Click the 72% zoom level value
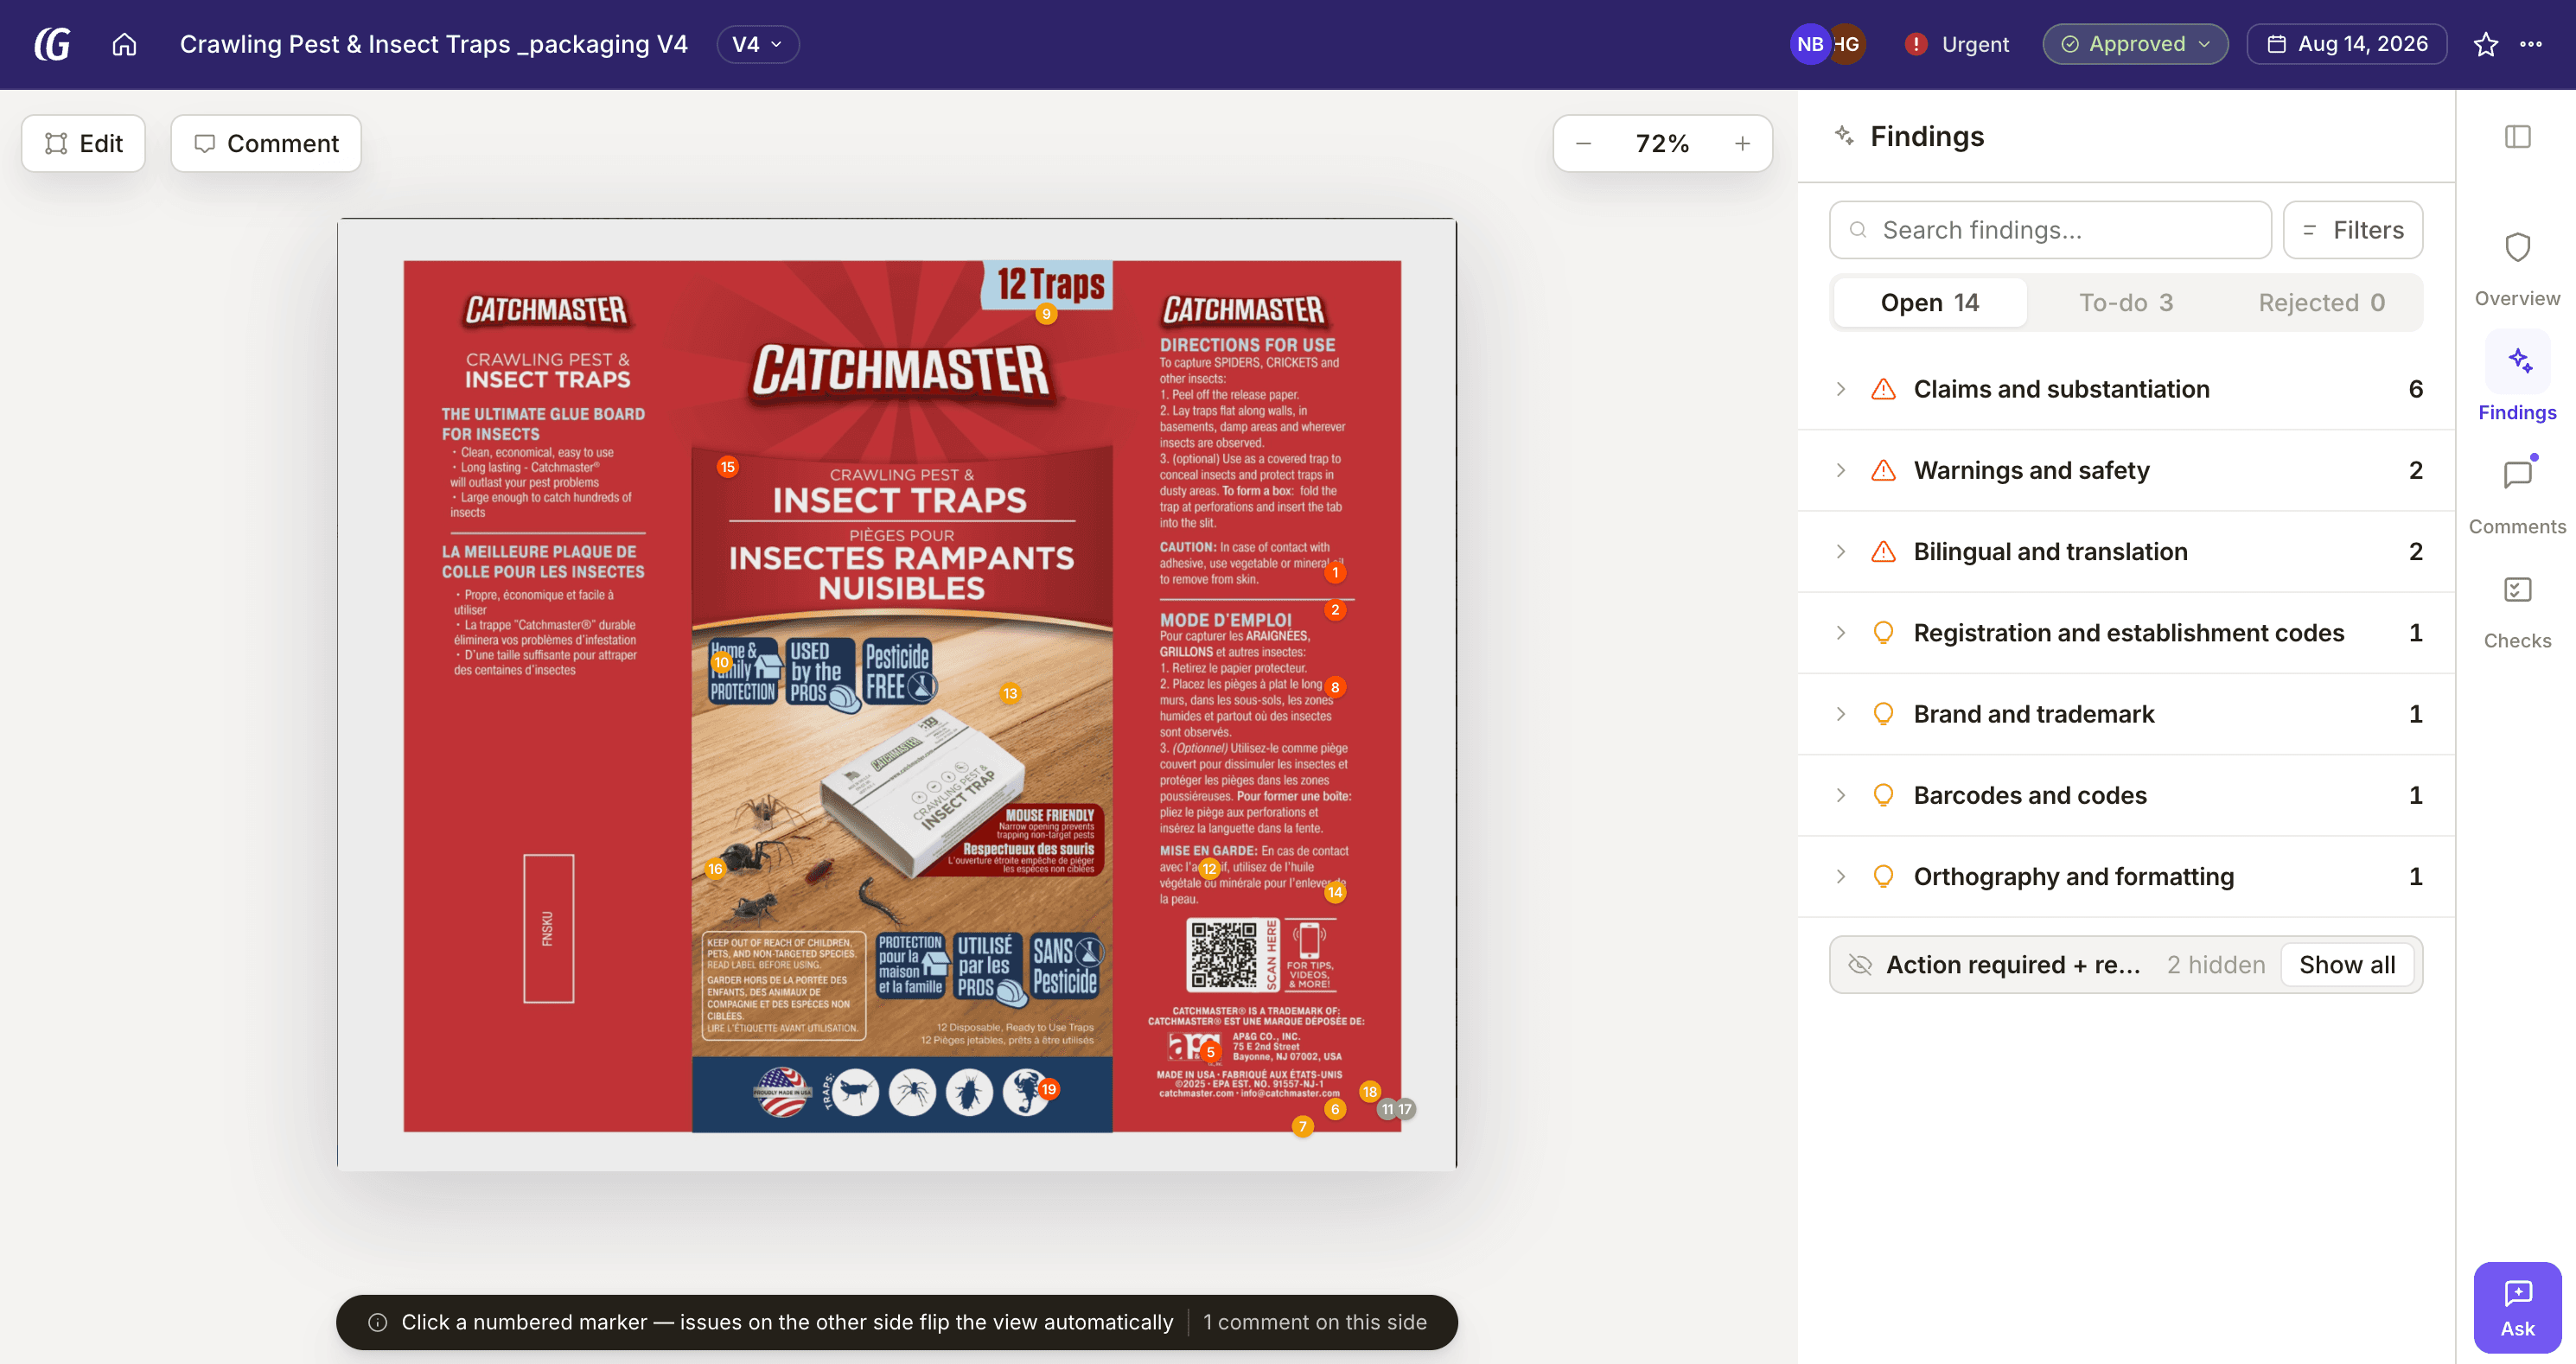Viewport: 2576px width, 1364px height. [1662, 143]
